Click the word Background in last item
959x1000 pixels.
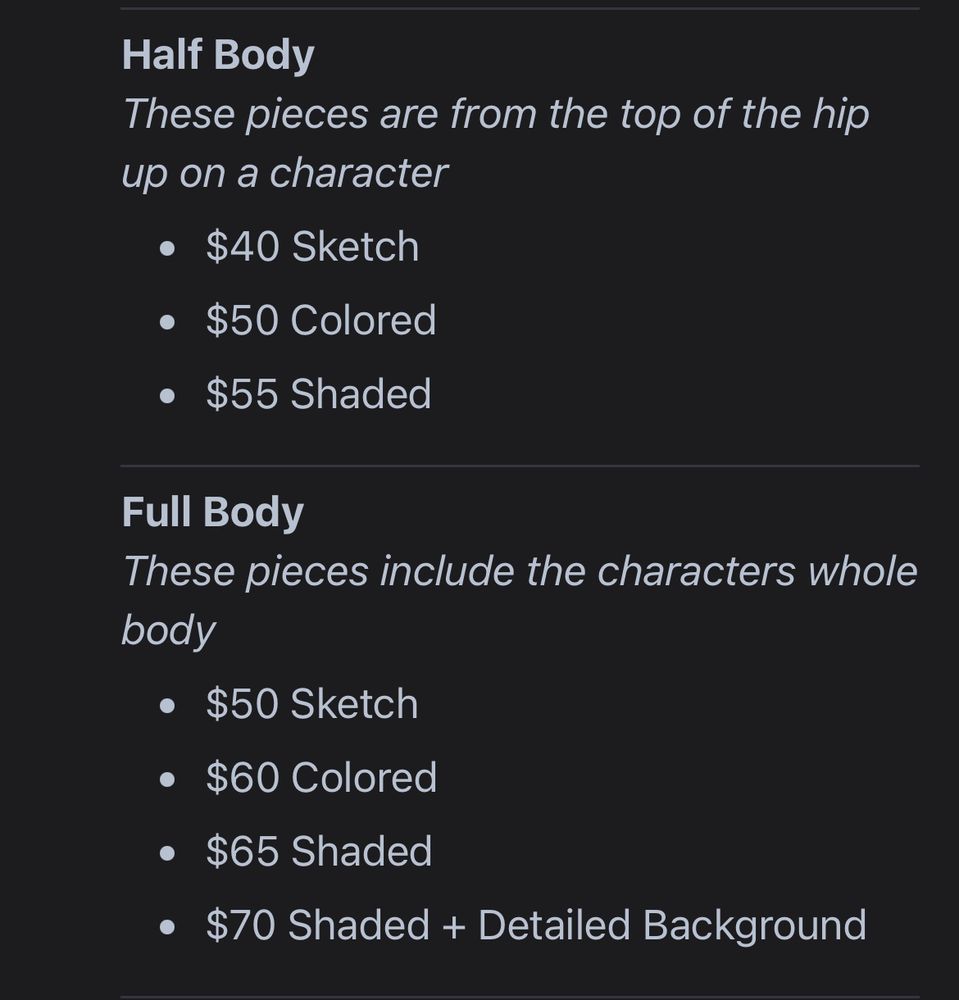point(754,926)
